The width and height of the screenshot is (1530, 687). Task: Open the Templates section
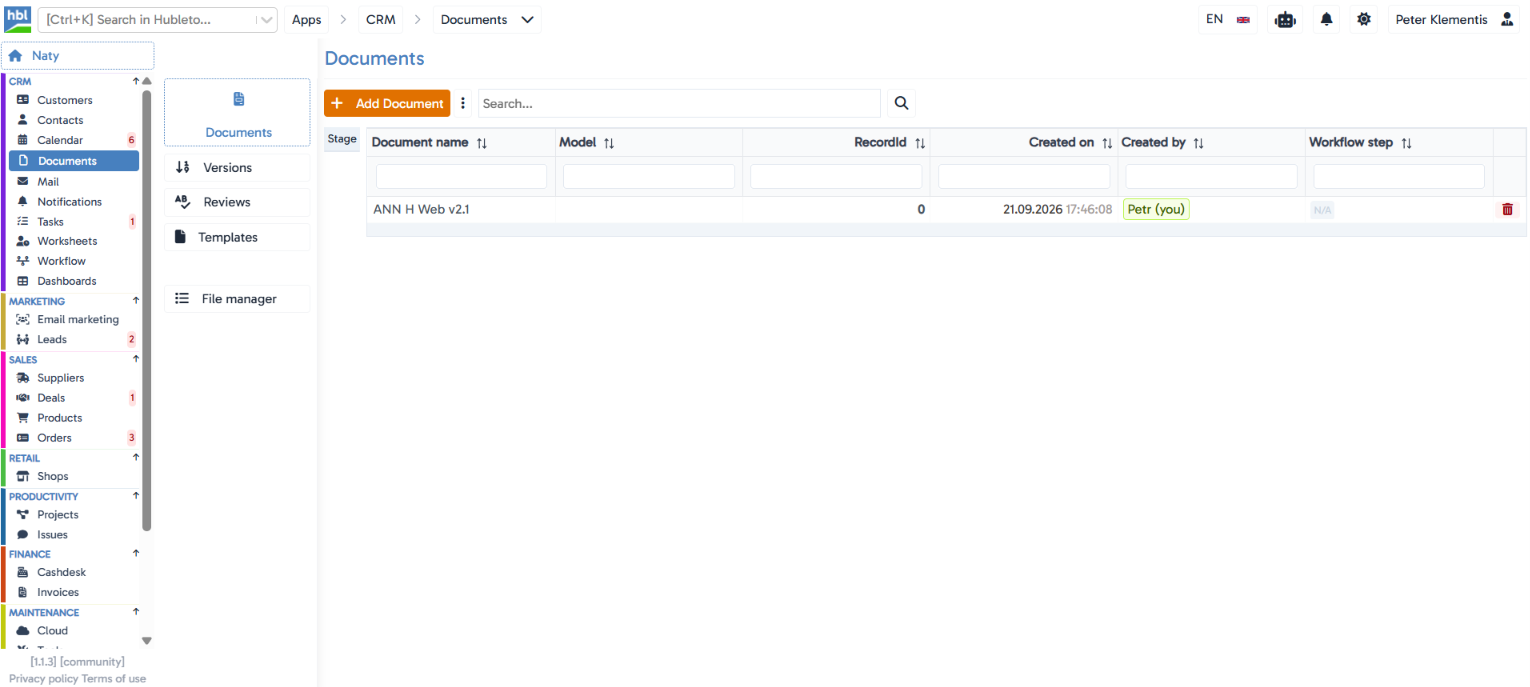pyautogui.click(x=237, y=237)
